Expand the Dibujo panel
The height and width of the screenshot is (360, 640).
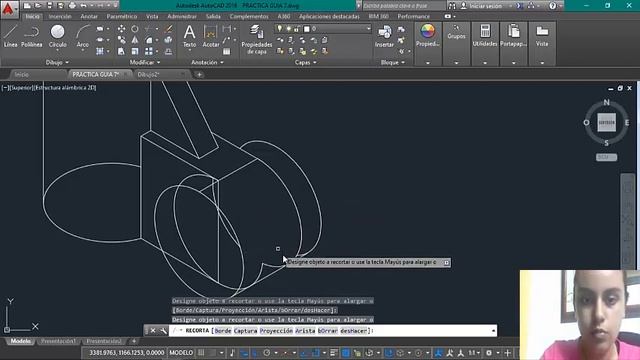click(57, 62)
